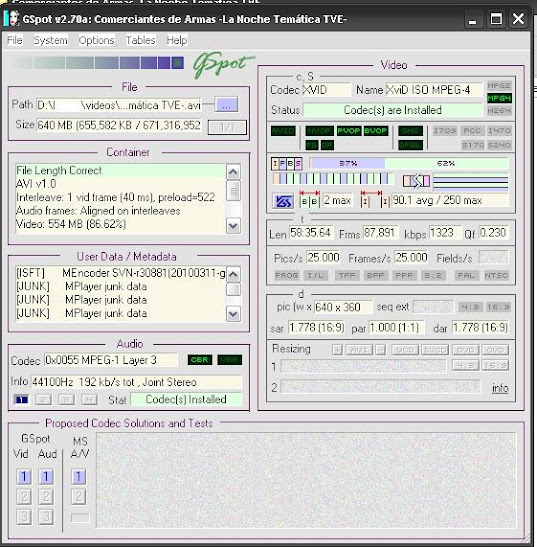The image size is (537, 547).
Task: Click the I470 indicator
Action: pos(499,131)
